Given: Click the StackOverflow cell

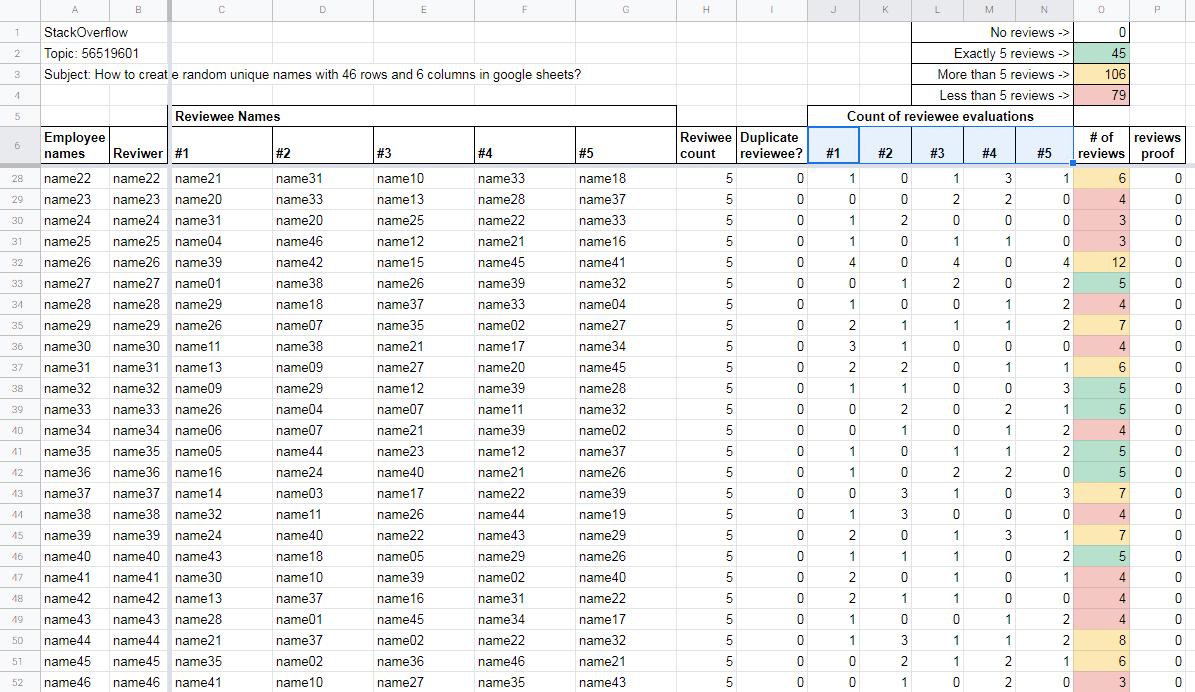Looking at the screenshot, I should tap(85, 32).
